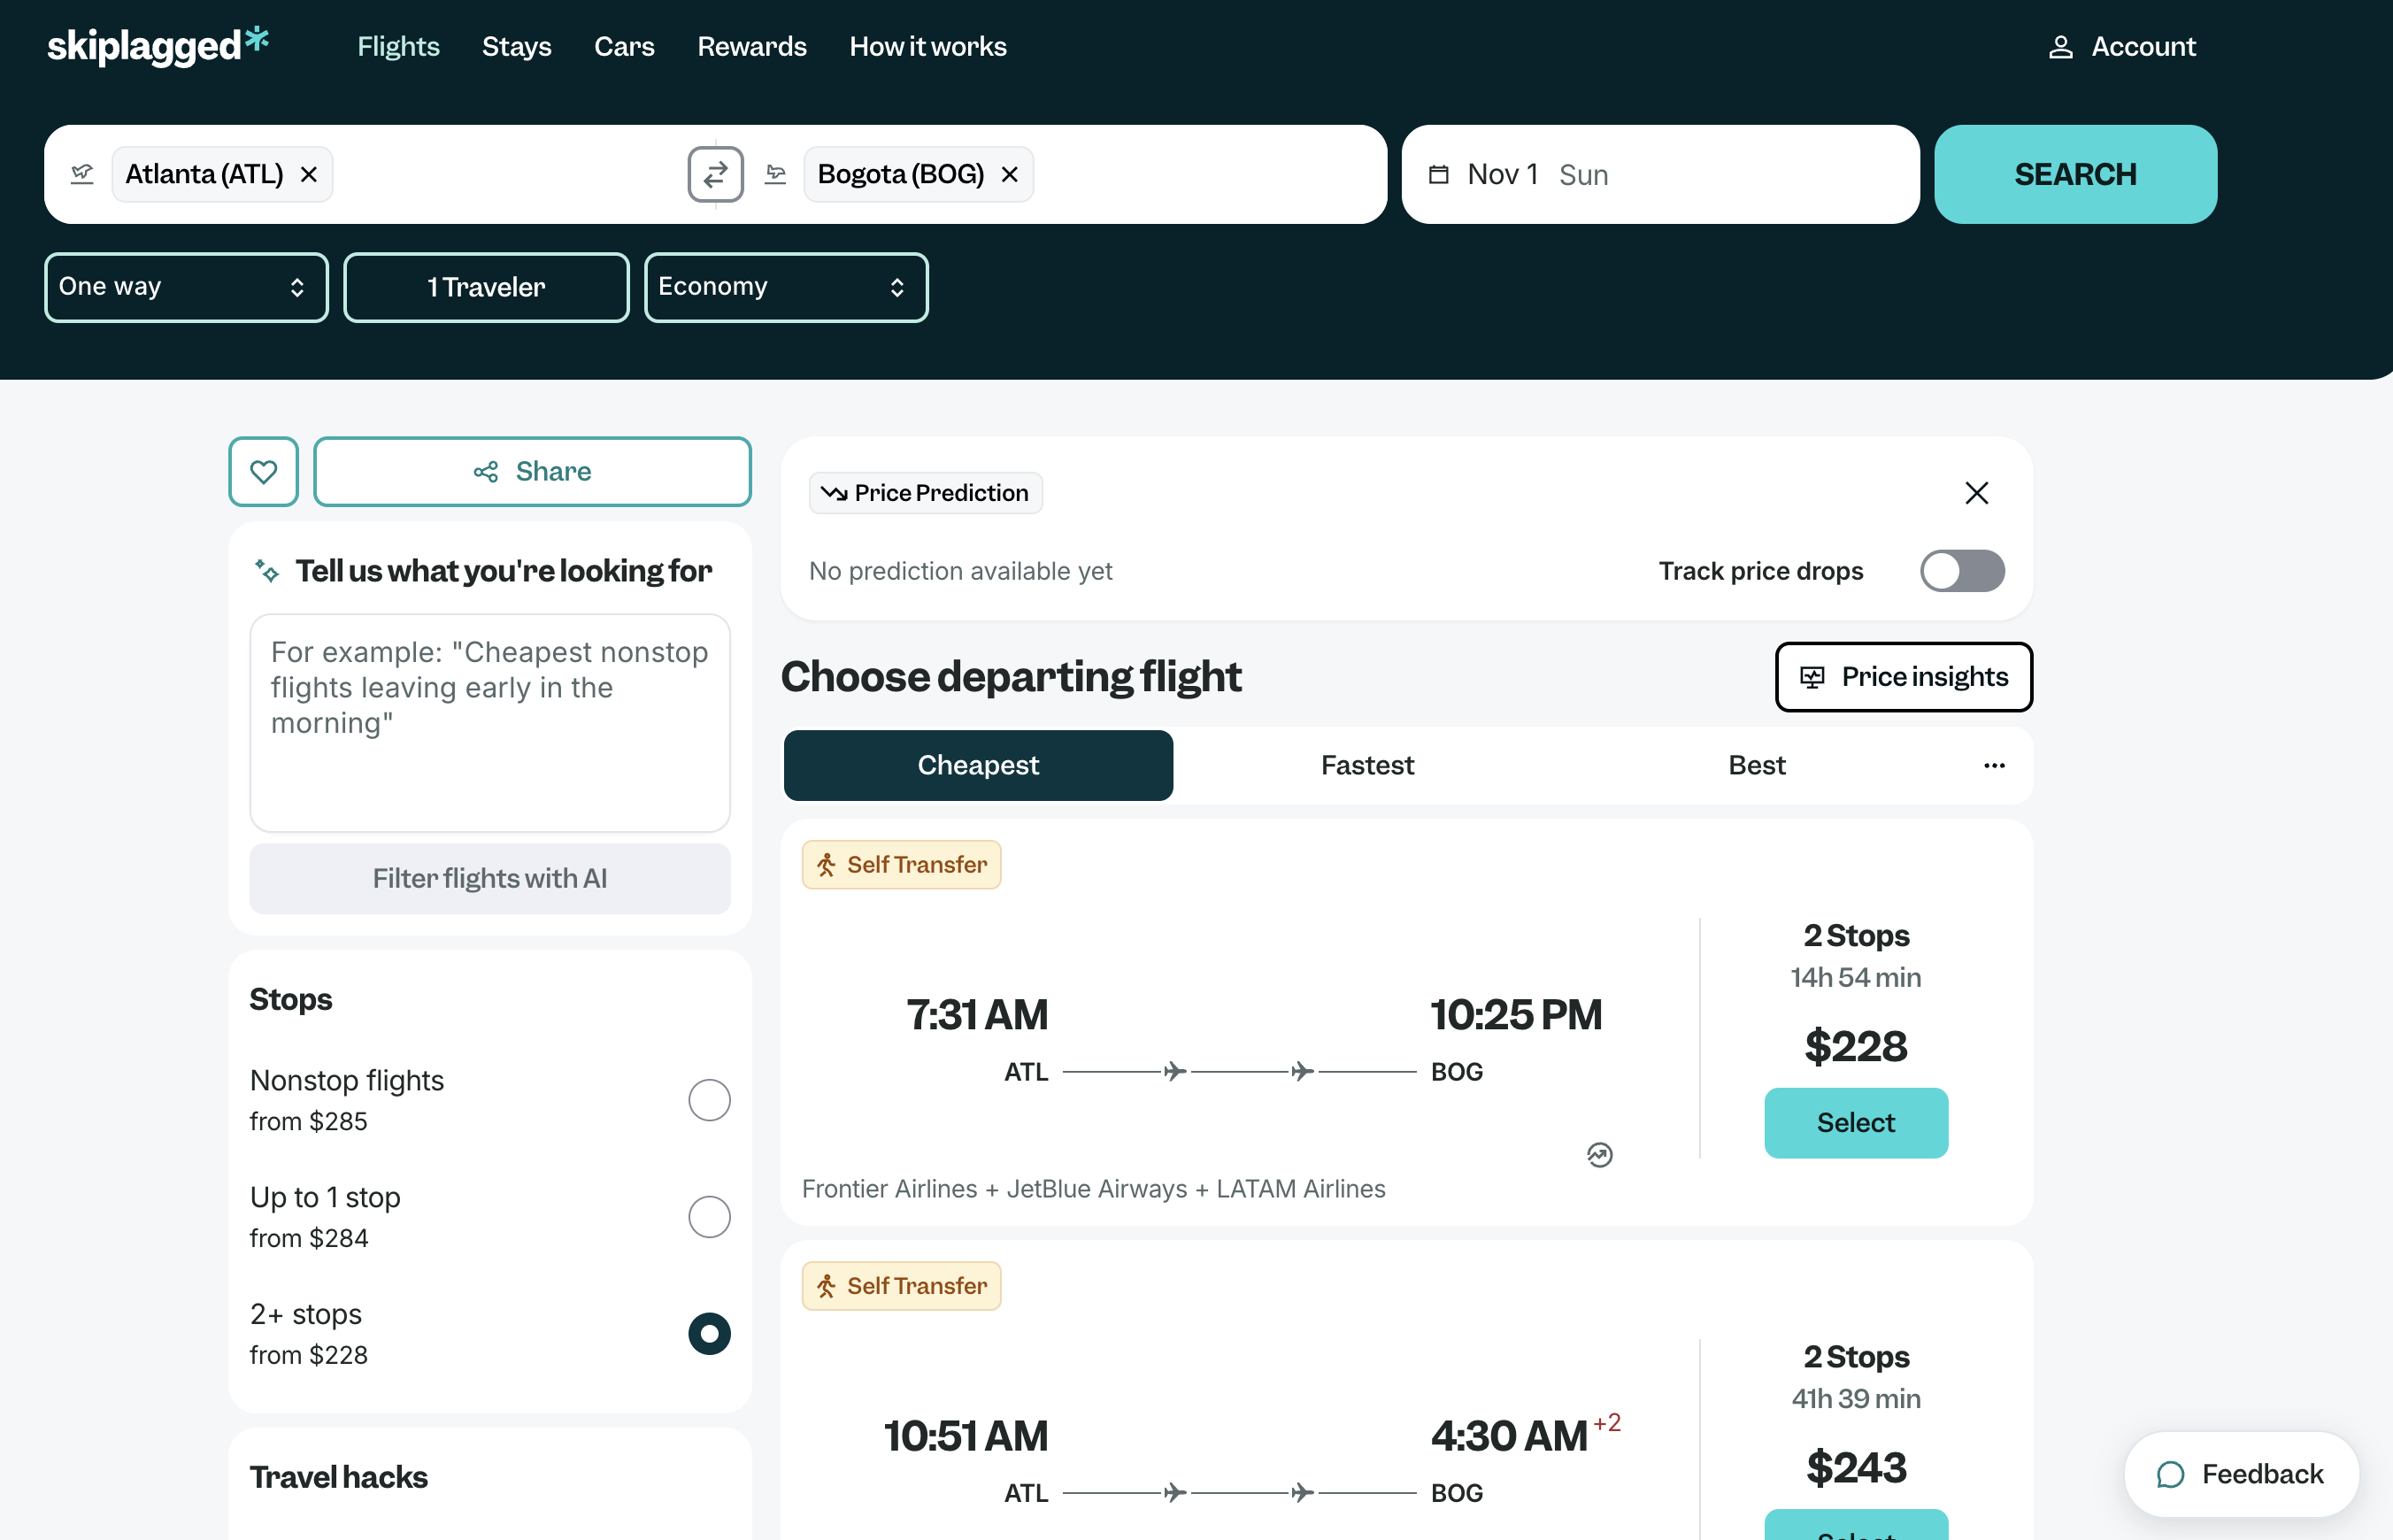Click the AI search description text box

click(490, 723)
